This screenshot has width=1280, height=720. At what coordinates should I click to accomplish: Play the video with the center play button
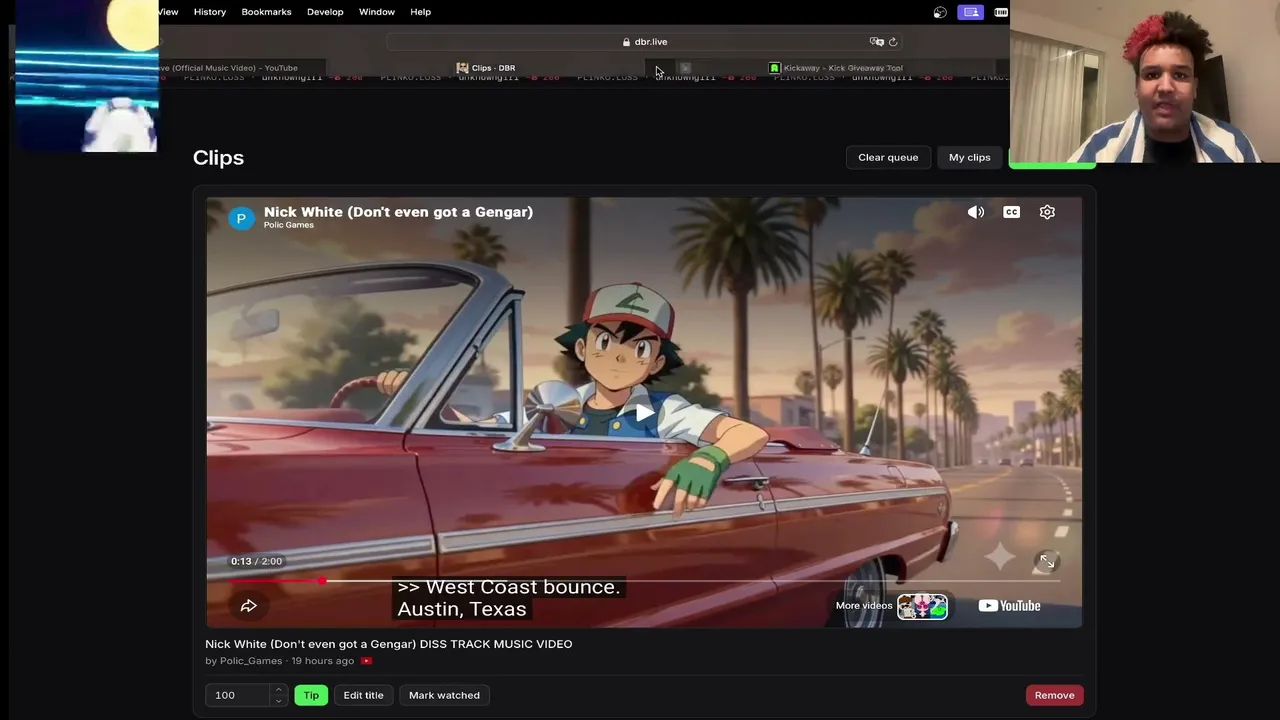pos(644,412)
